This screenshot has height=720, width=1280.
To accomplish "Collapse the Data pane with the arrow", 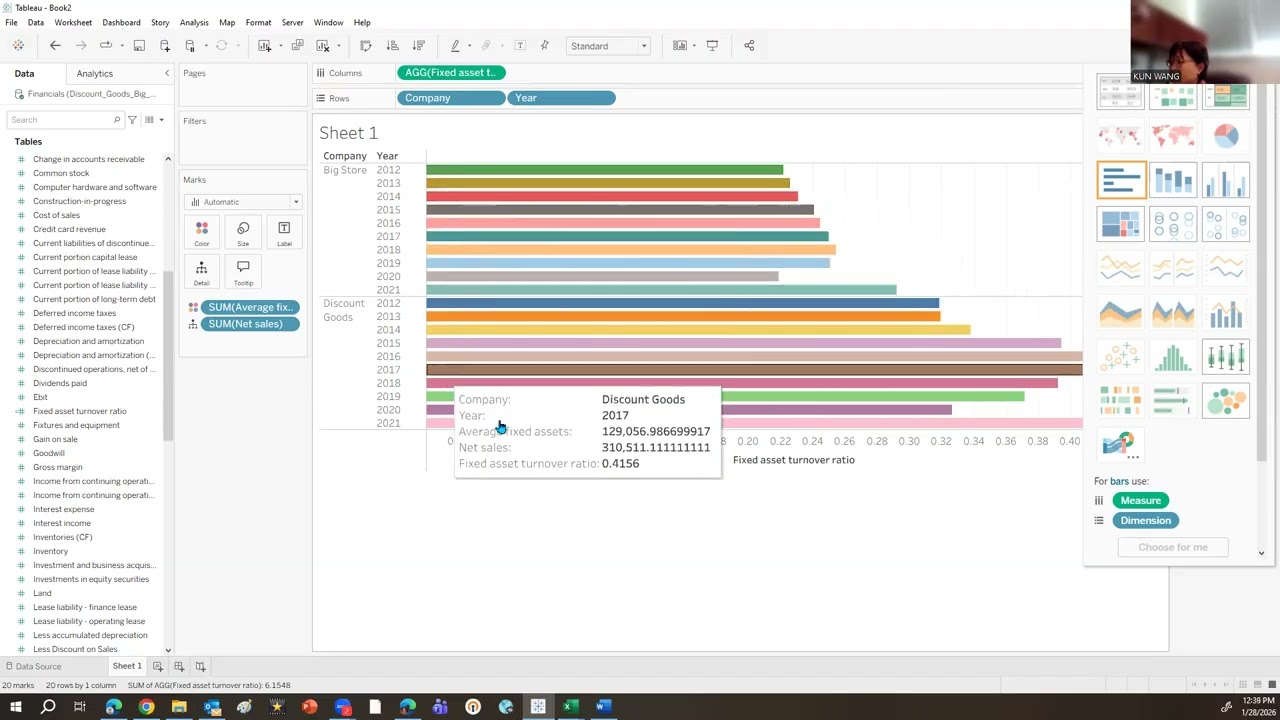I will click(x=167, y=73).
